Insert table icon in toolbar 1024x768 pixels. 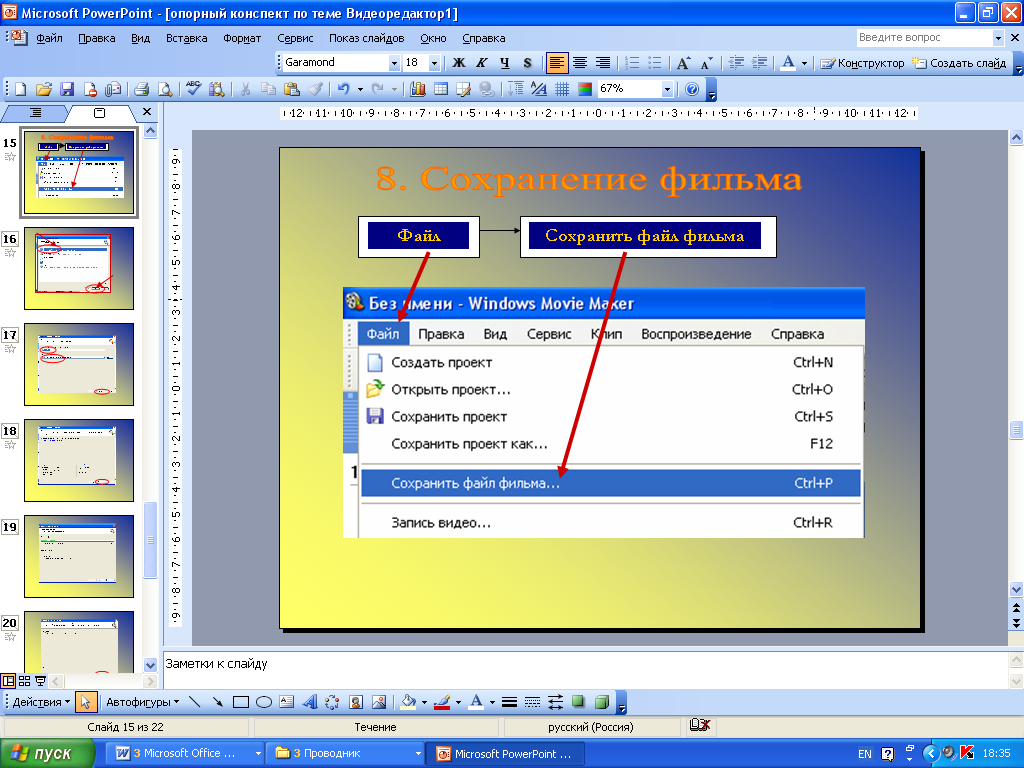pyautogui.click(x=441, y=89)
